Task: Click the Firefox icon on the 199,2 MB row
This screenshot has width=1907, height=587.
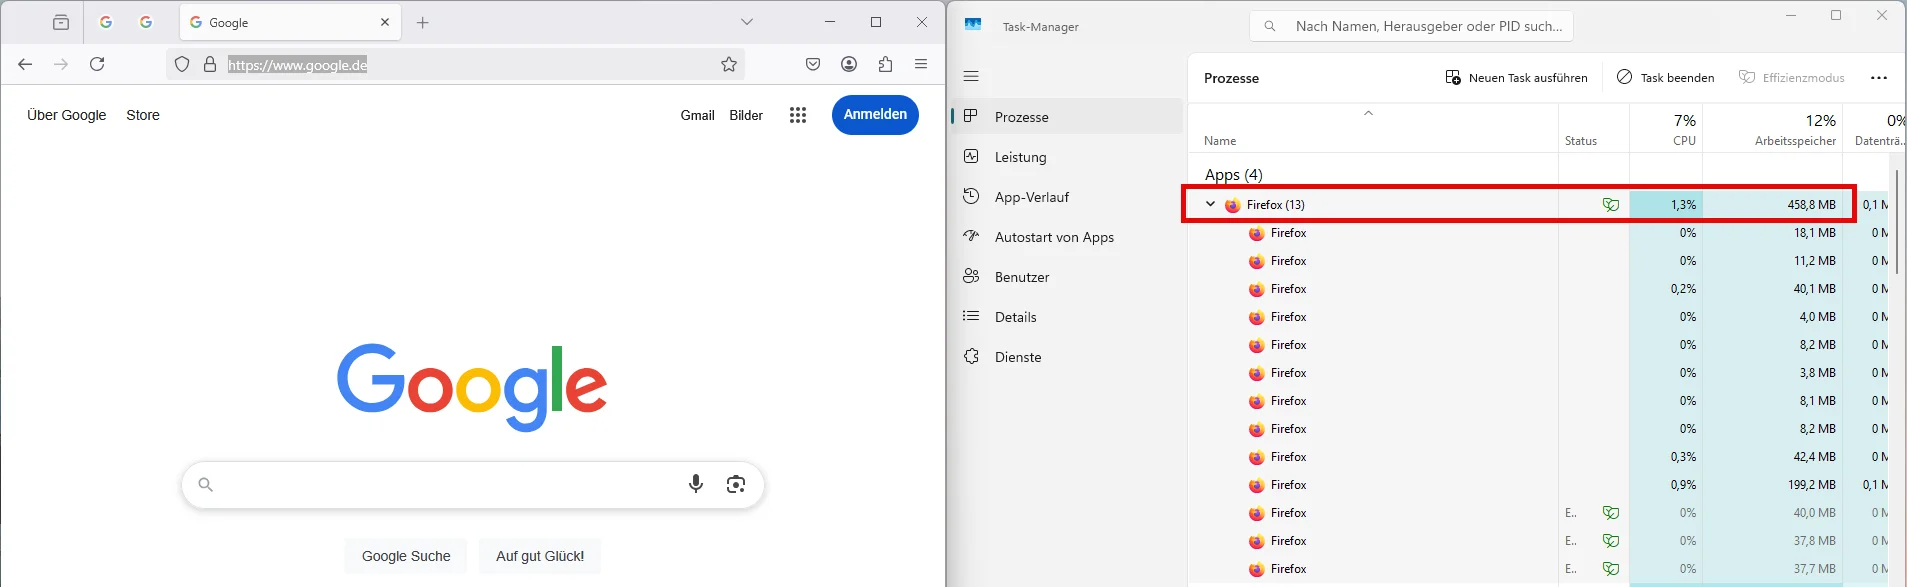Action: click(1257, 485)
